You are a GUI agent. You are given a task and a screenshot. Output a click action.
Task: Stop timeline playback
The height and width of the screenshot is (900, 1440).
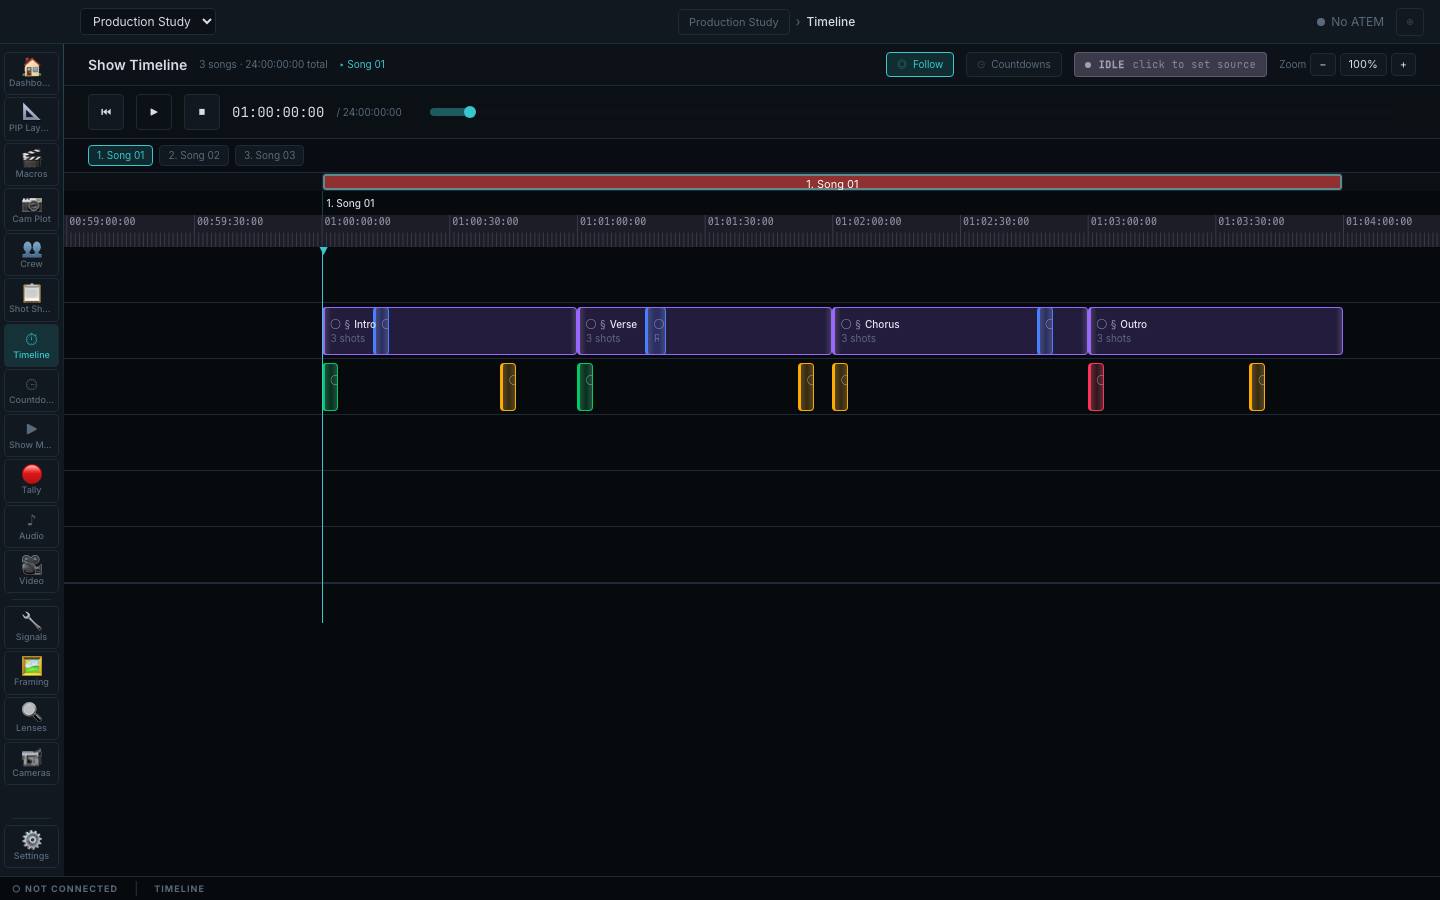[202, 112]
